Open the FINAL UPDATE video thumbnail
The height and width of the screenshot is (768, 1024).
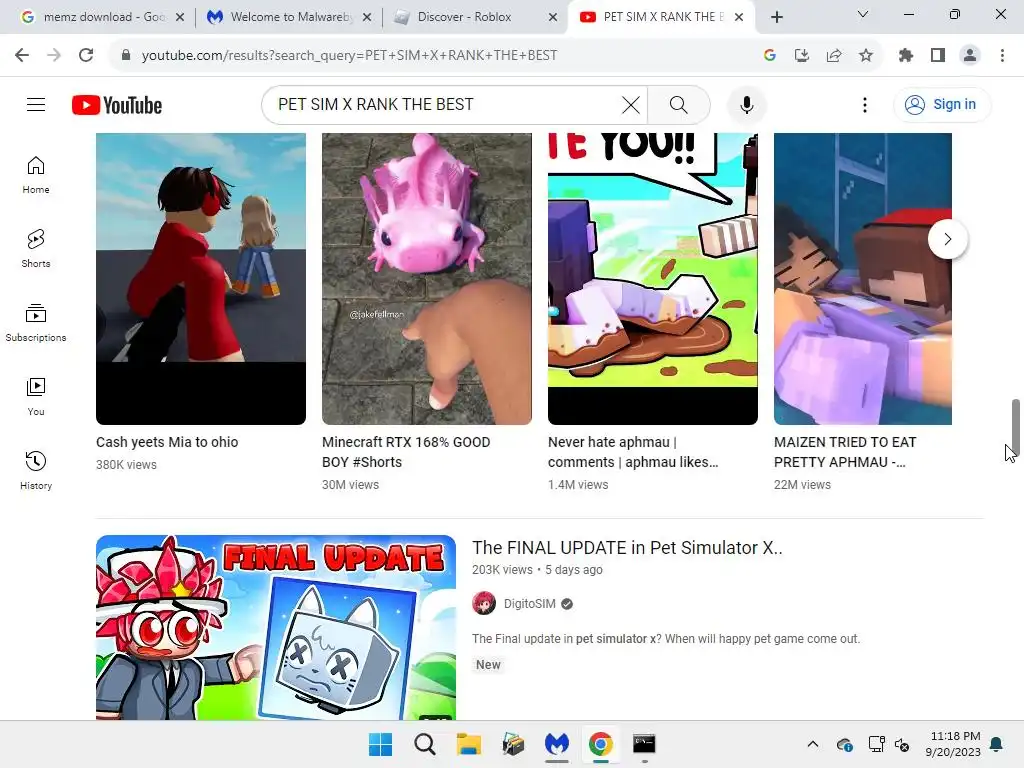276,628
